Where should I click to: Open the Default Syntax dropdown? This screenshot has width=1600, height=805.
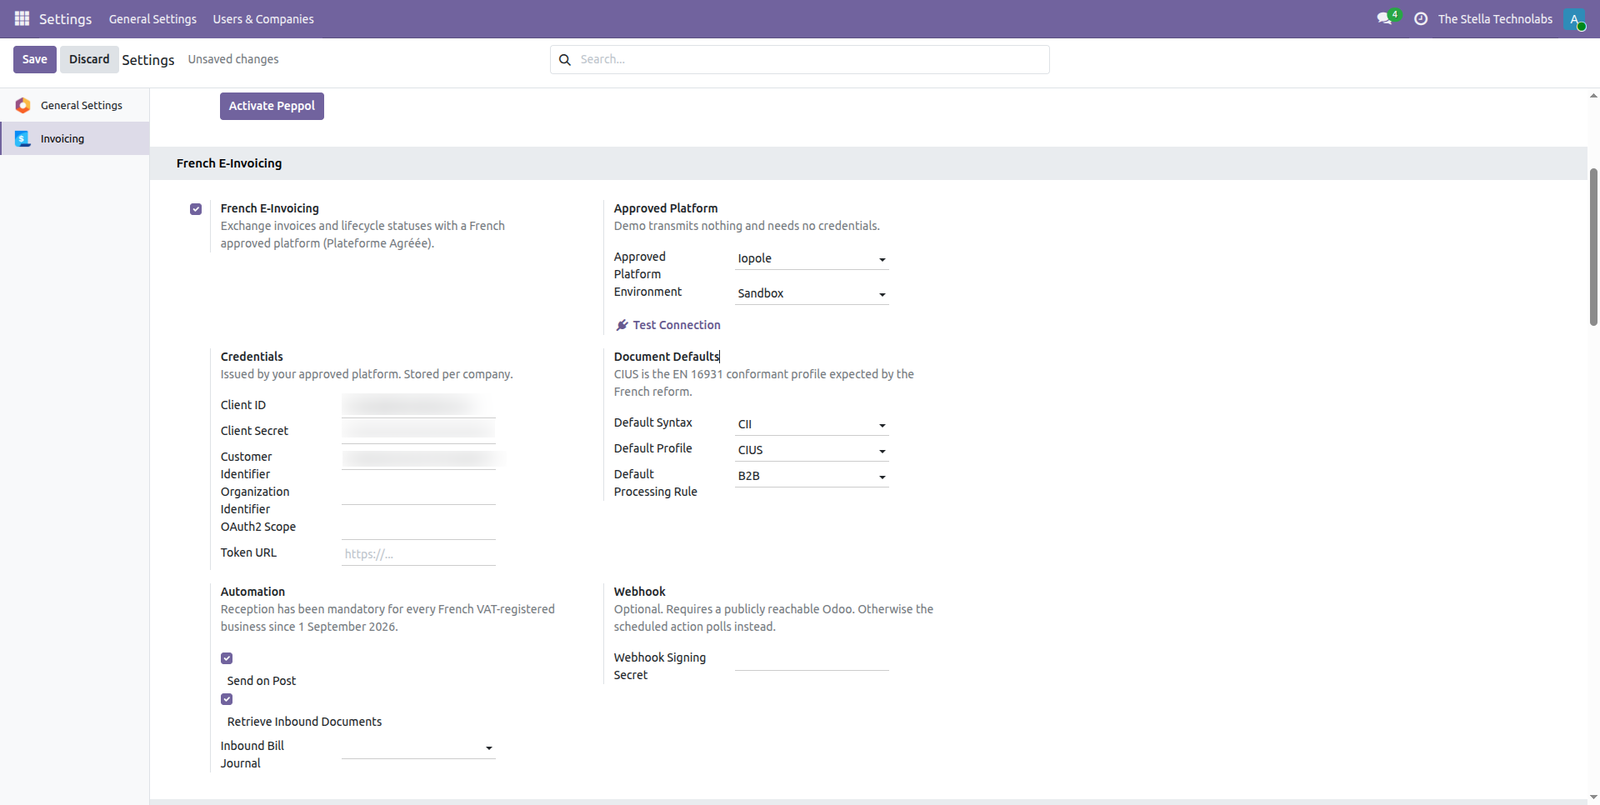tap(812, 424)
